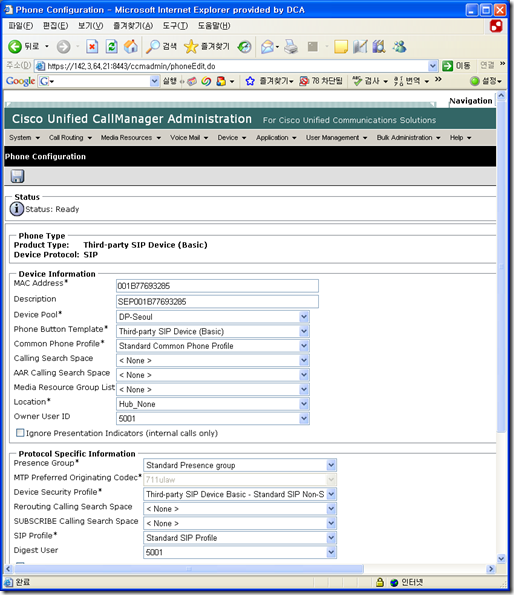
Task: Click the Google toolbar translate icon
Action: click(x=398, y=81)
